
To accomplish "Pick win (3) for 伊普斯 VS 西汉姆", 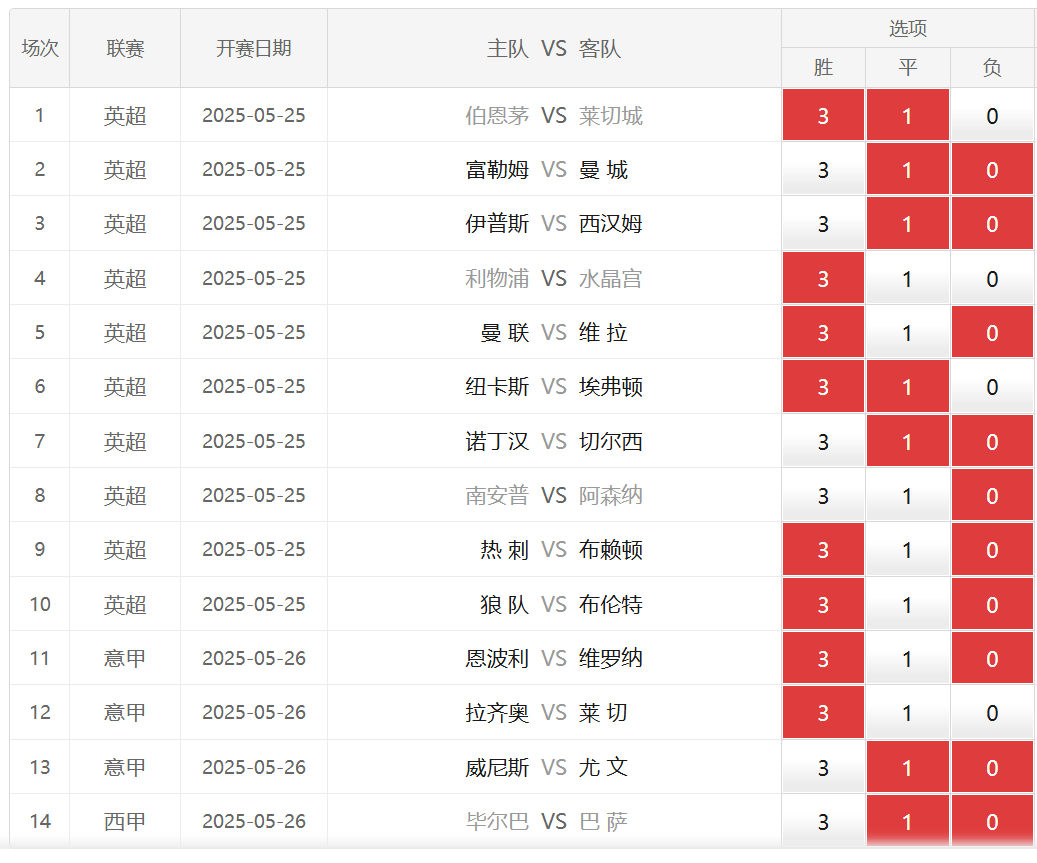I will coord(823,224).
